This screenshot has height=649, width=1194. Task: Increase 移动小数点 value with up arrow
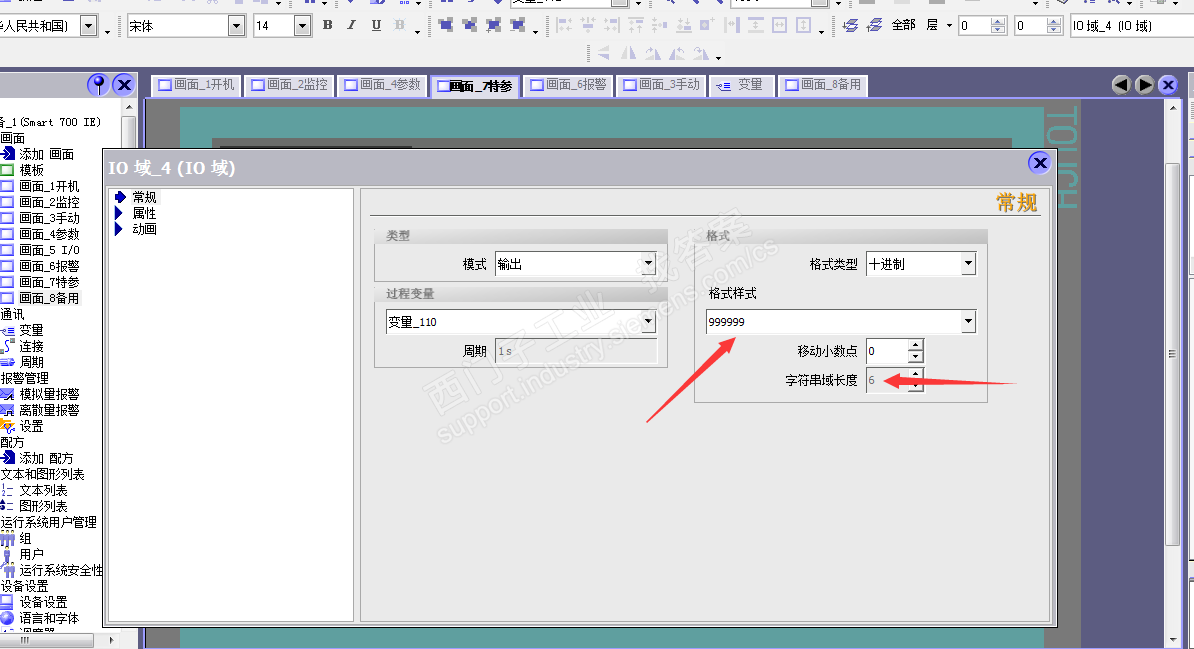915,345
